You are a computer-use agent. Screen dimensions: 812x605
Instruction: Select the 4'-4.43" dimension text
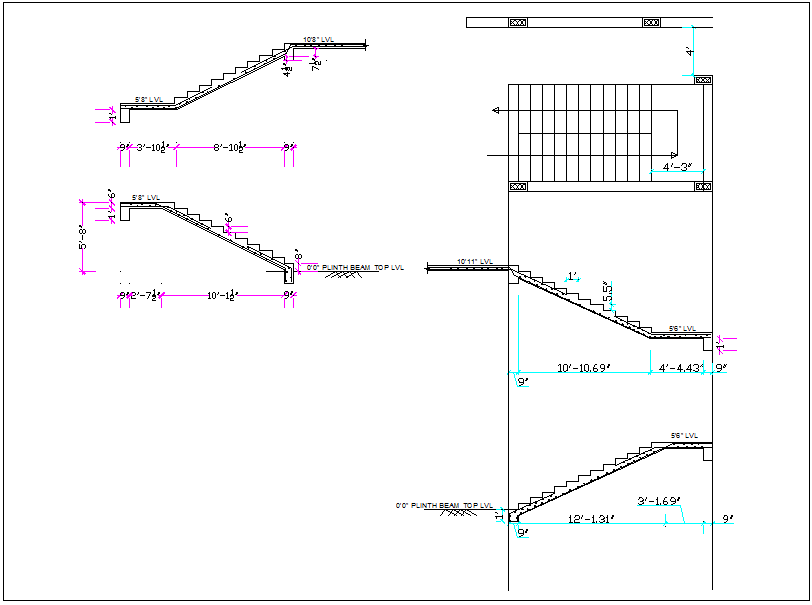pyautogui.click(x=680, y=366)
